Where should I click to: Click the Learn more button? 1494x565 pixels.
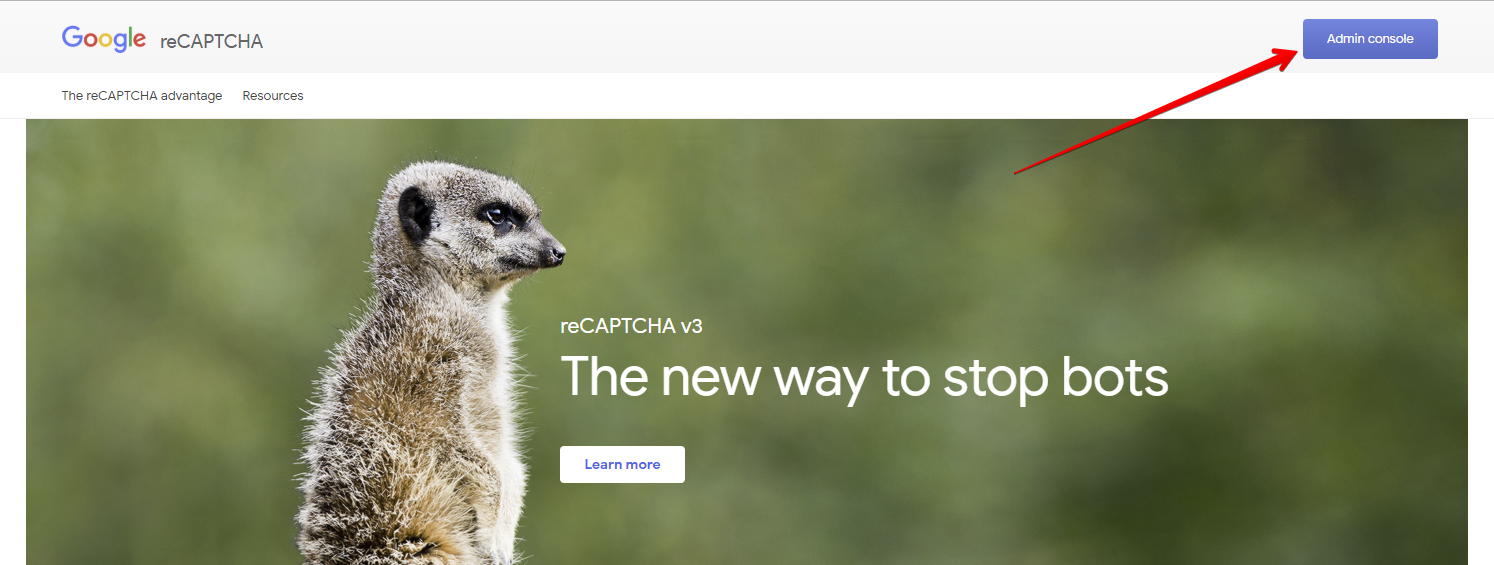coord(622,464)
